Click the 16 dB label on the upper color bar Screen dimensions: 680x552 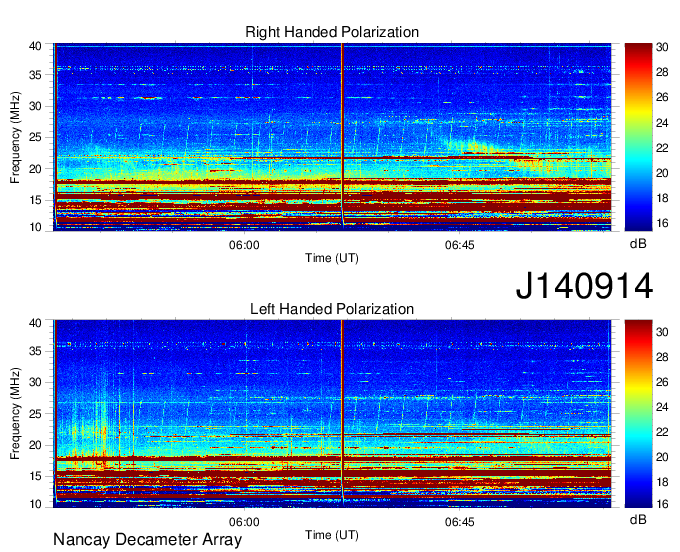click(662, 223)
